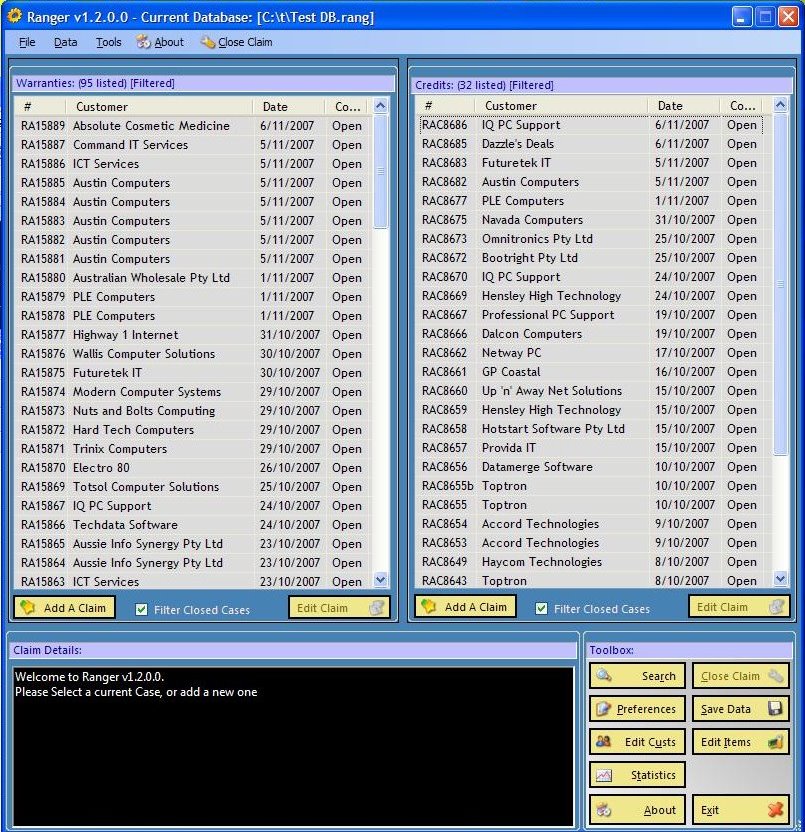
Task: Toggle Filter Closed Cases under Credits
Action: (541, 608)
